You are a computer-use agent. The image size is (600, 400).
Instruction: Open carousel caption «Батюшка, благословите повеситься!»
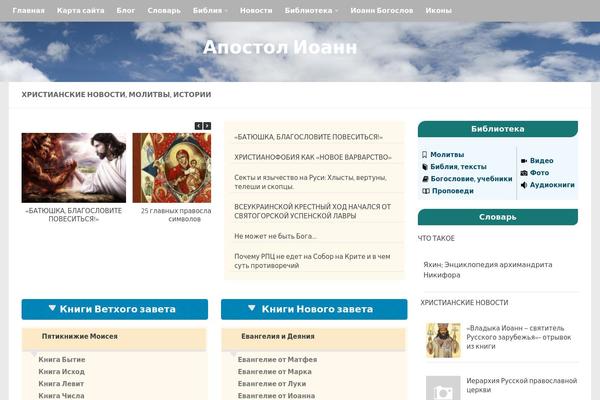click(x=73, y=215)
